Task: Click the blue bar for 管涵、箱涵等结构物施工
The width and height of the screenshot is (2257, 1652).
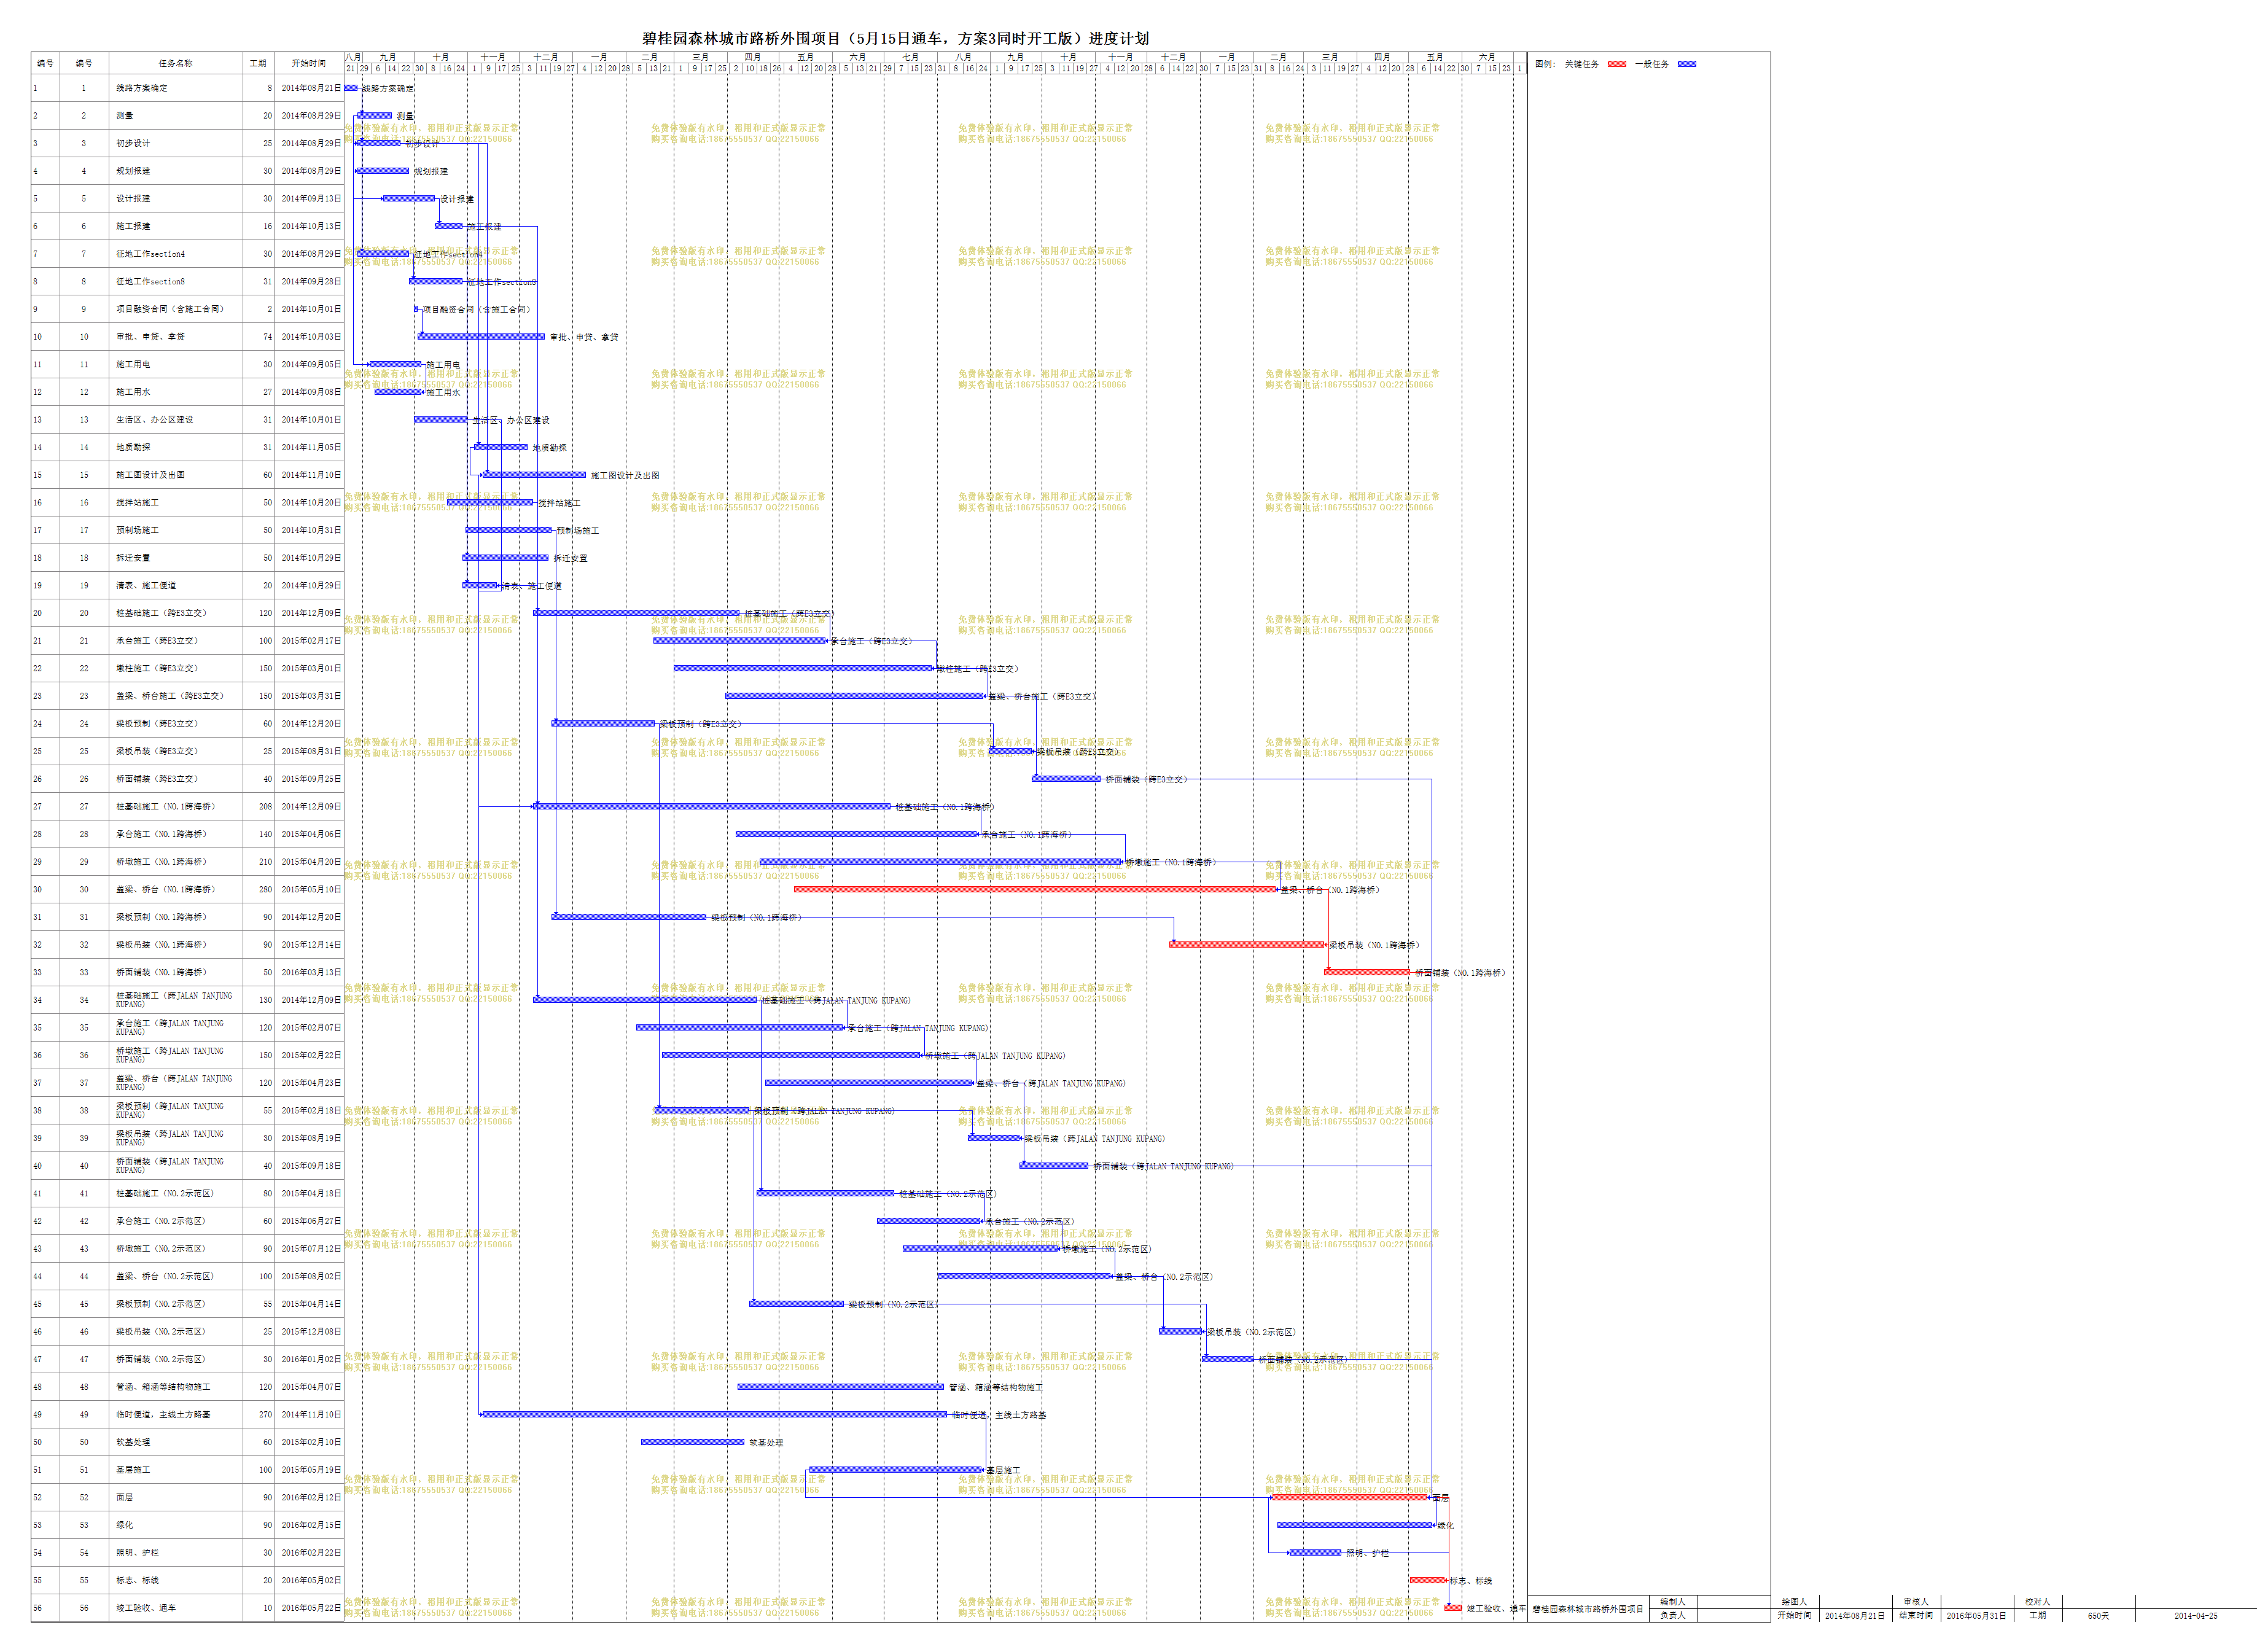Action: (x=841, y=1387)
